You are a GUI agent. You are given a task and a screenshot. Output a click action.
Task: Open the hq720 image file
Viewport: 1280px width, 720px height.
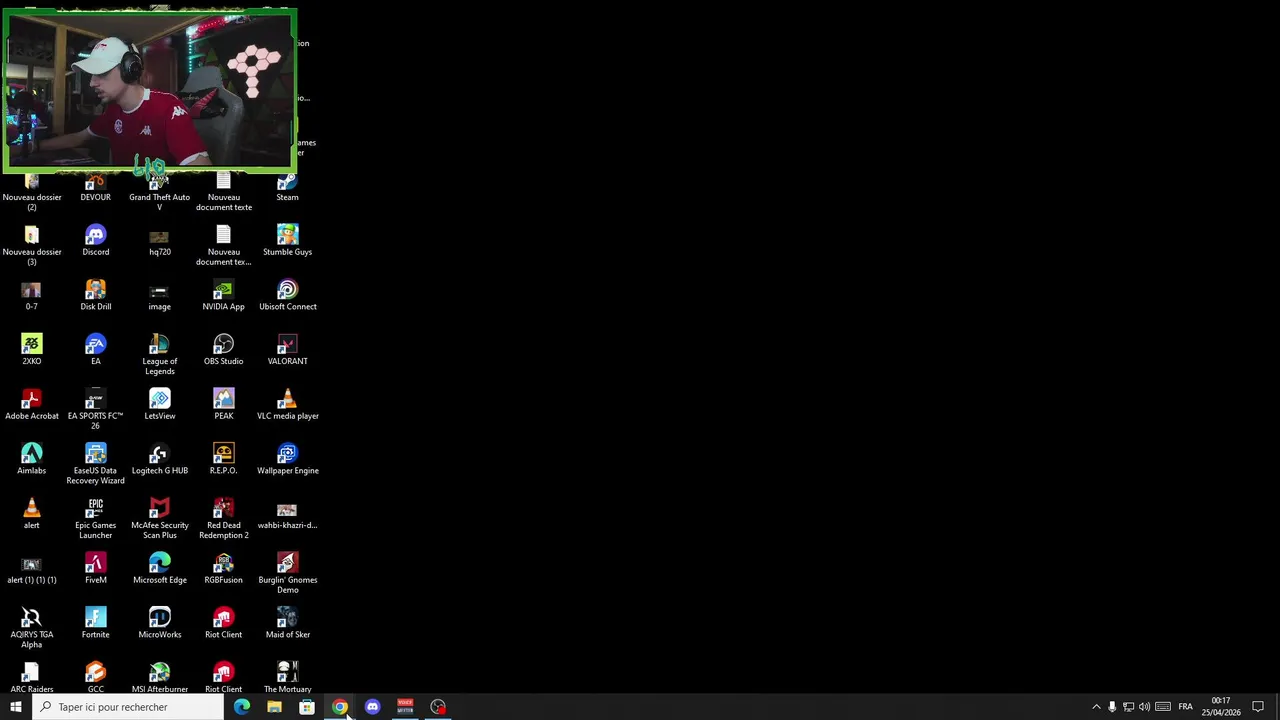point(159,241)
